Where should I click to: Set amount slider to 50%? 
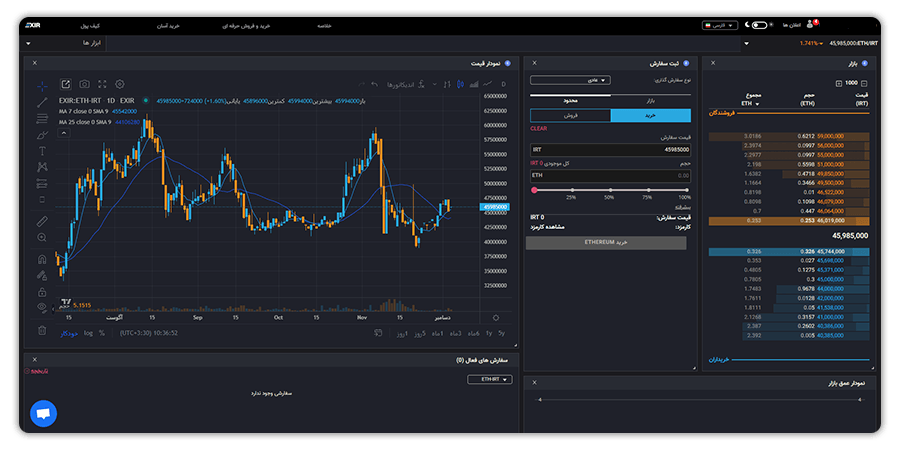610,190
